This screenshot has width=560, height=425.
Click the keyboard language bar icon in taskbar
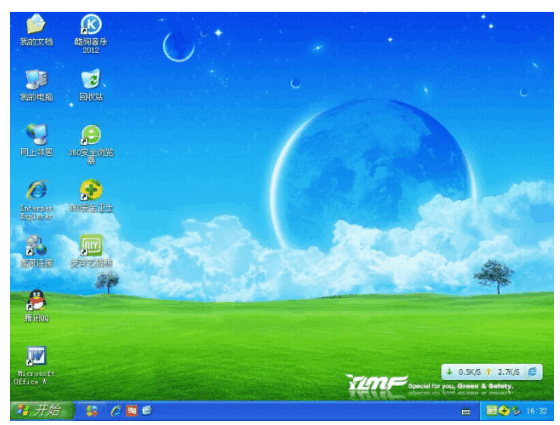click(466, 412)
